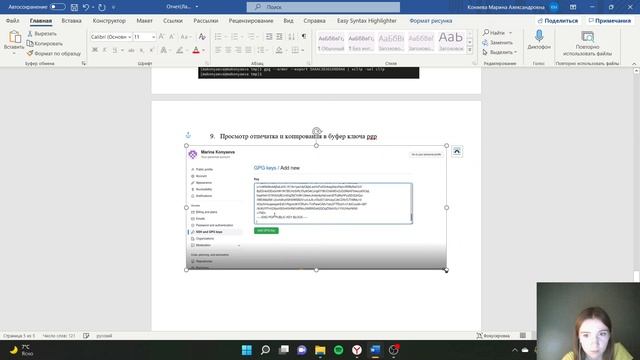Switch to the Макет tab
This screenshot has height=360, width=640.
(144, 20)
